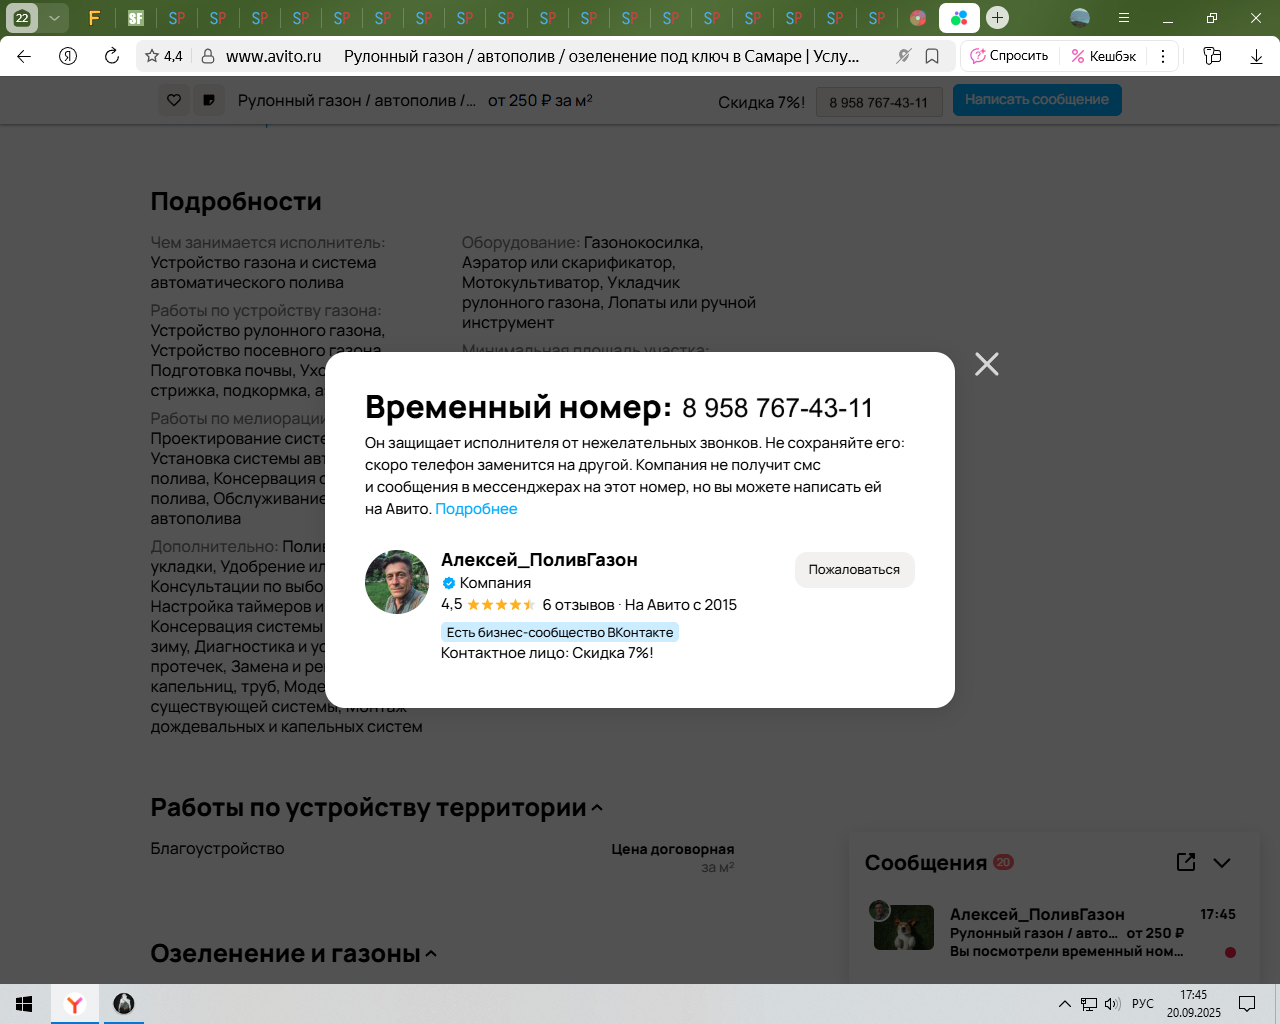Click the note icon beside the heart
The image size is (1280, 1024).
coord(209,100)
